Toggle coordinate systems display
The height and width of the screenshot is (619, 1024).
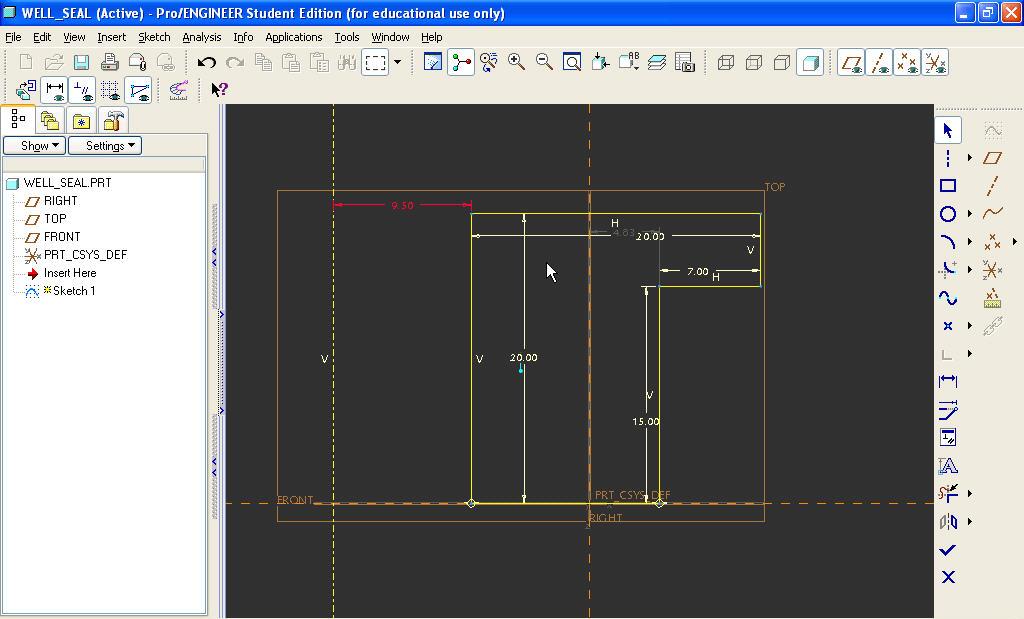click(x=935, y=63)
